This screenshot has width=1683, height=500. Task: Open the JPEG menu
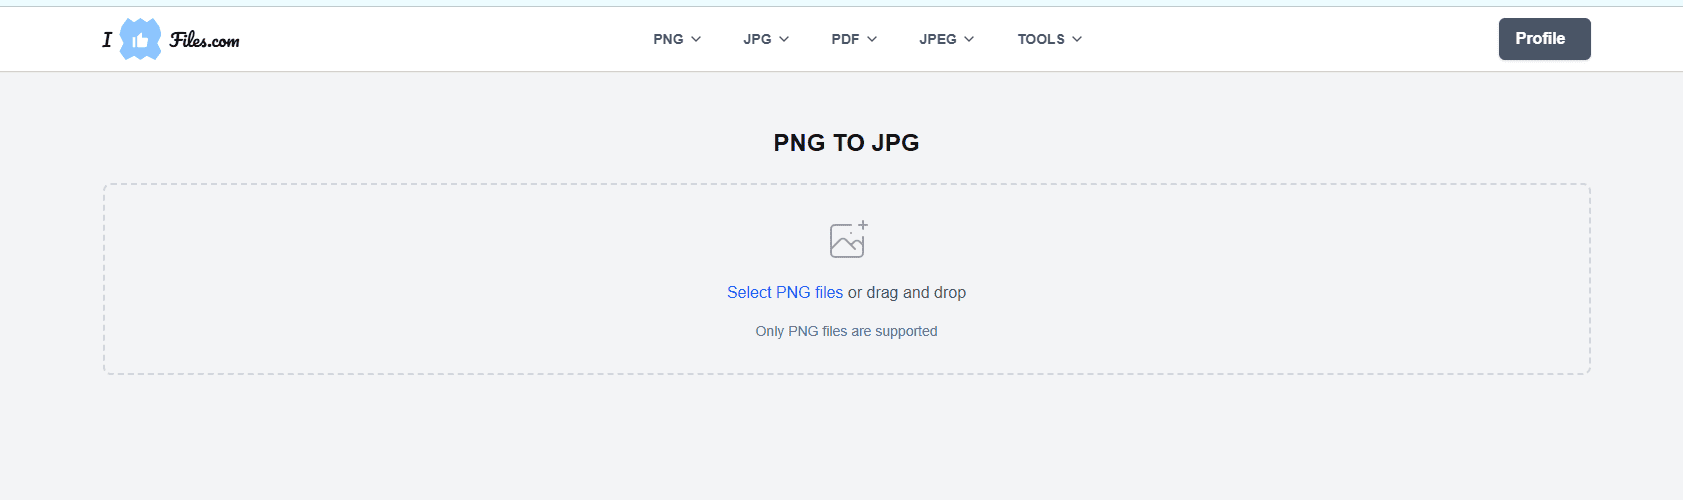tap(938, 39)
